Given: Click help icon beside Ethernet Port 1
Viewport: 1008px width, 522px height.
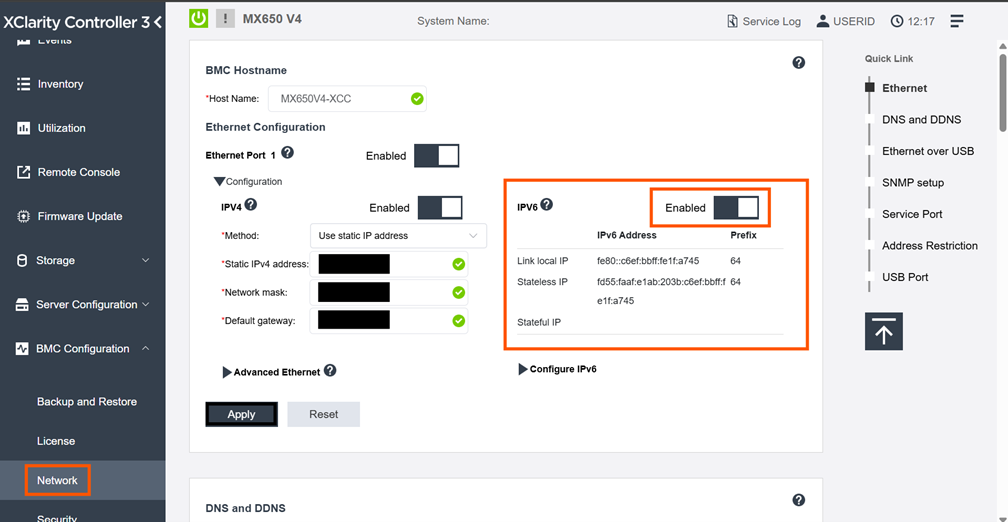Looking at the screenshot, I should [288, 153].
